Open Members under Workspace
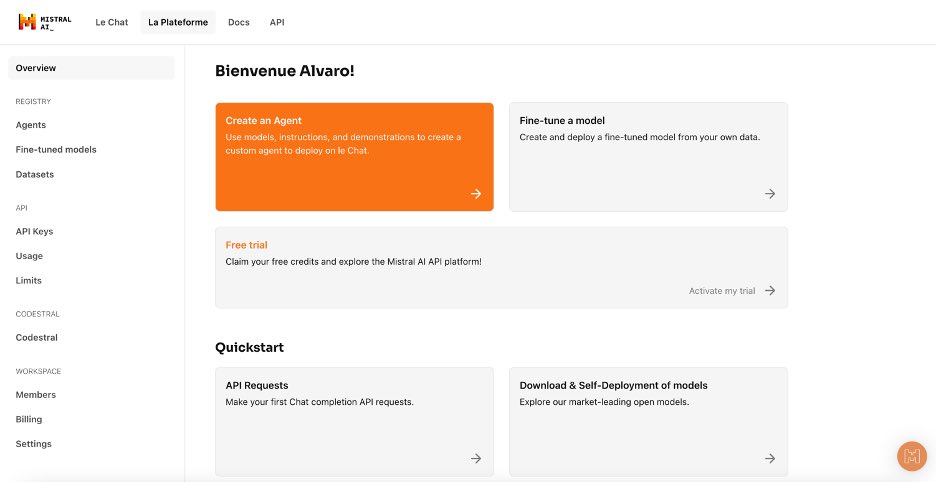This screenshot has width=936, height=482. coord(36,395)
